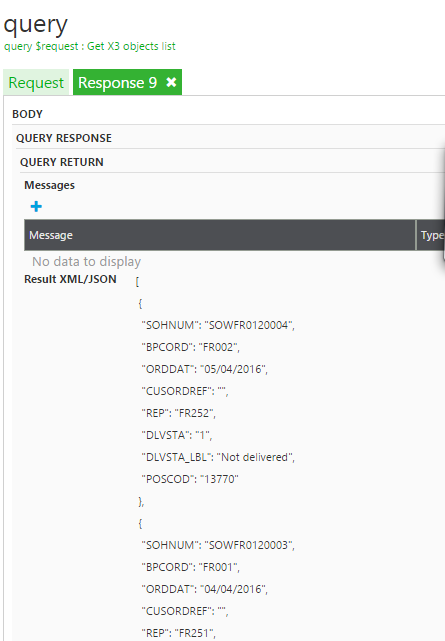Open the 'Get X3 objects list' subtitle link
Image resolution: width=445 pixels, height=641 pixels.
tap(131, 46)
